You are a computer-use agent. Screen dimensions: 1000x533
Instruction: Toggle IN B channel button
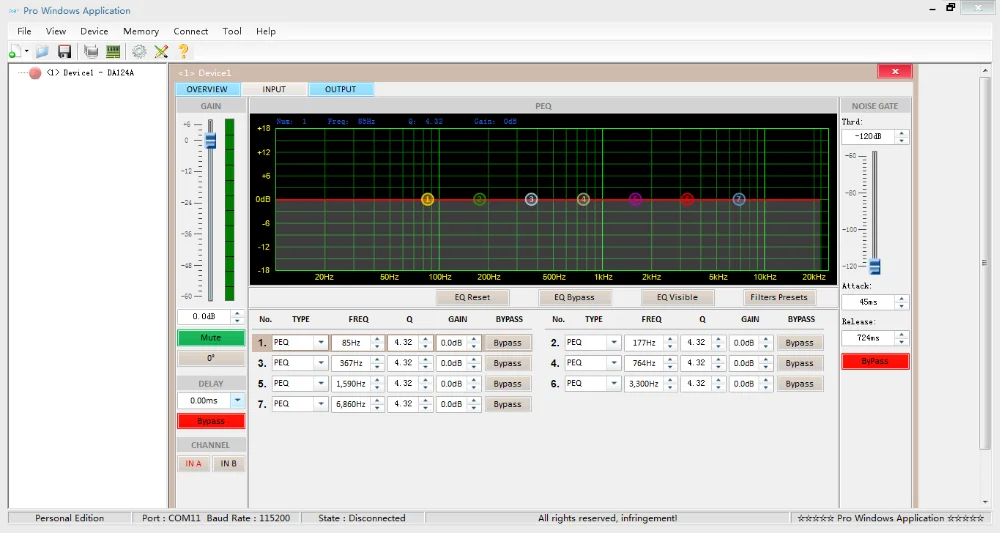[228, 464]
